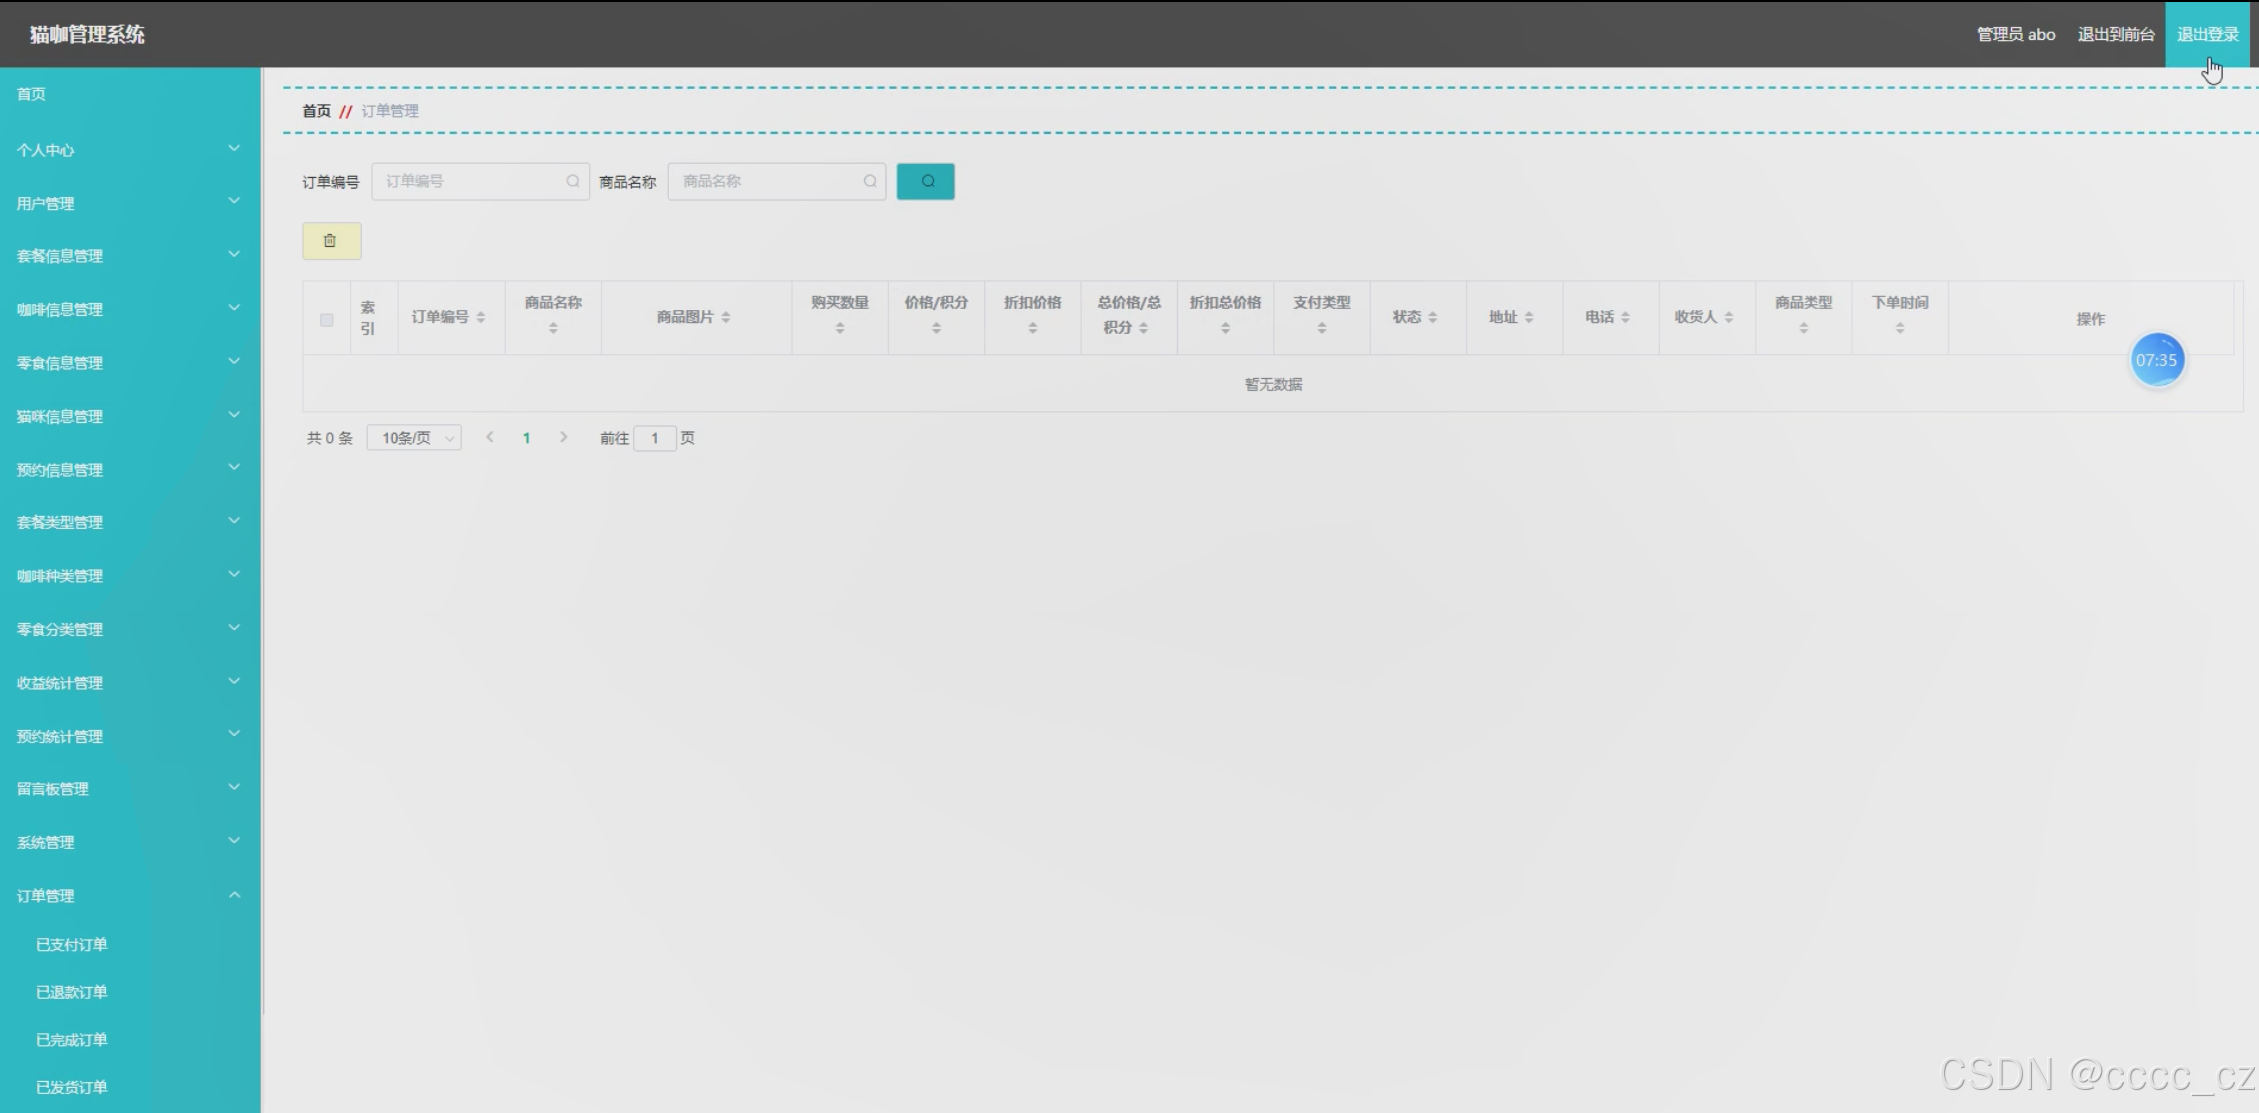Sort by 订单编号 column arrows
The width and height of the screenshot is (2259, 1113).
click(x=481, y=317)
